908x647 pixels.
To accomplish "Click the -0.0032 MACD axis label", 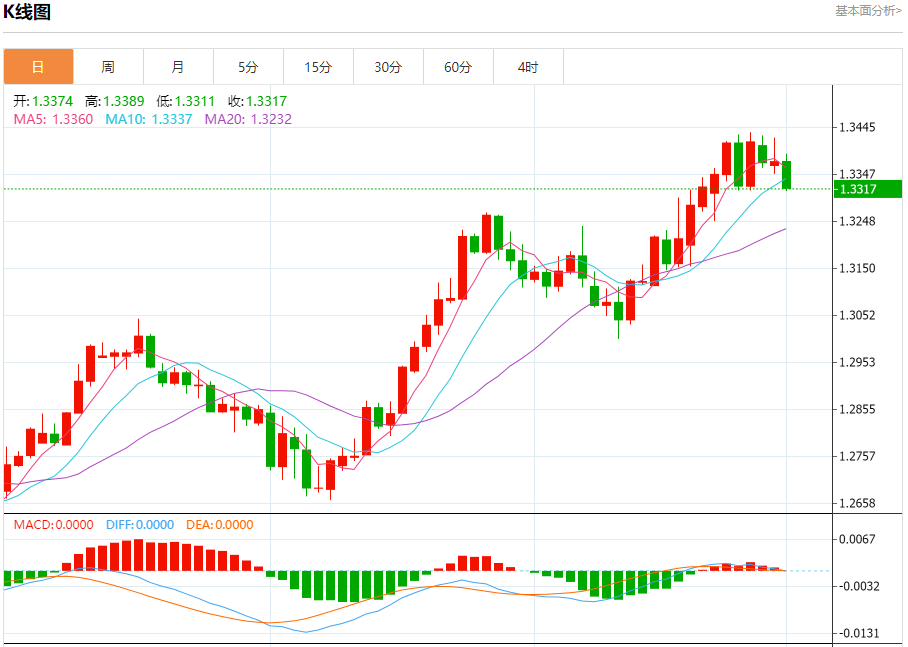I will point(859,586).
